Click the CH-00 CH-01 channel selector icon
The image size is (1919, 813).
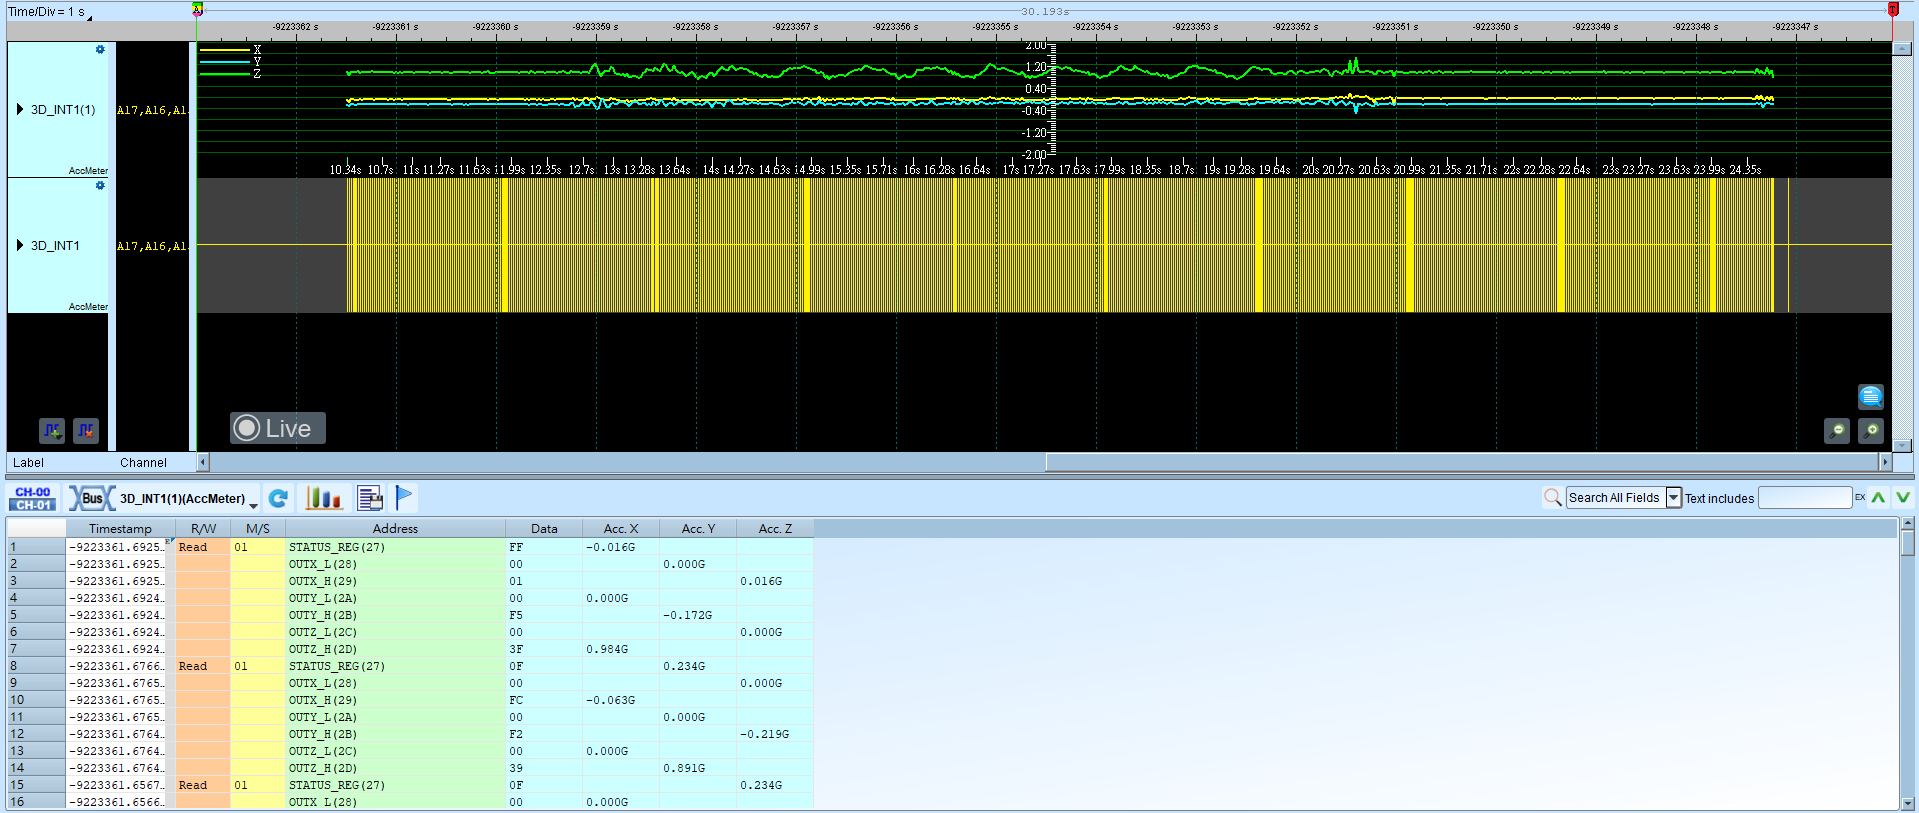coord(33,498)
